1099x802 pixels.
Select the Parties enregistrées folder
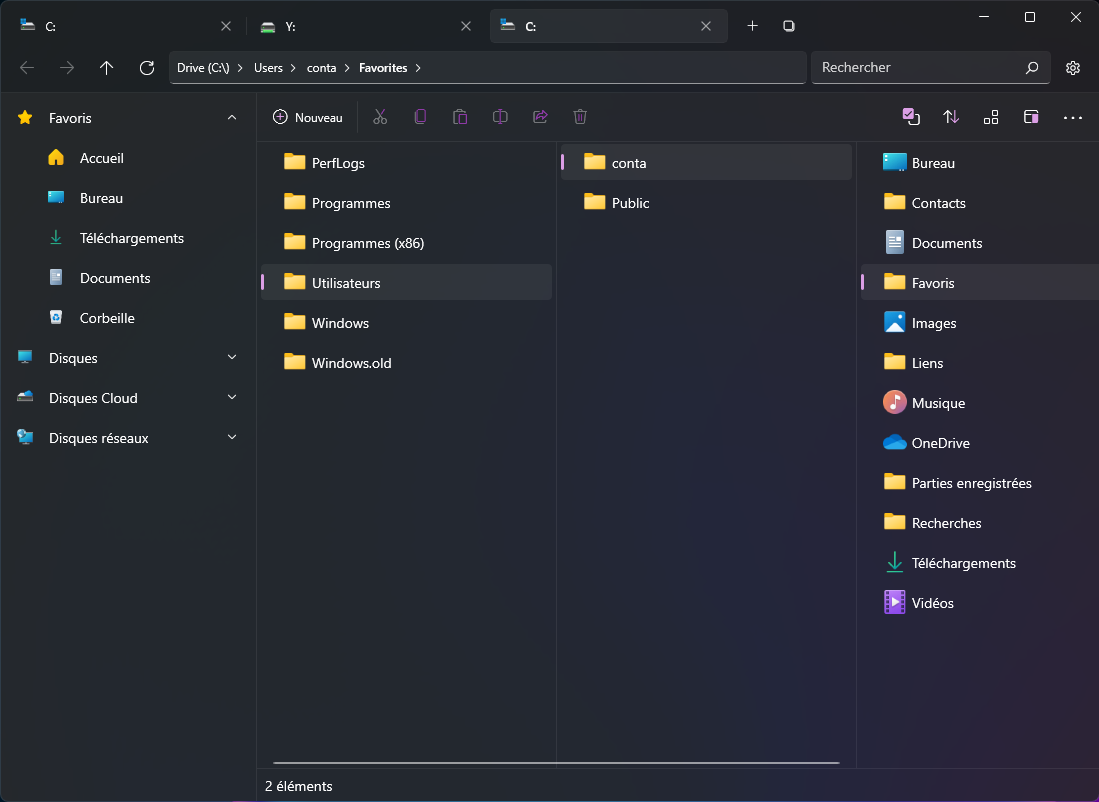[x=979, y=483]
